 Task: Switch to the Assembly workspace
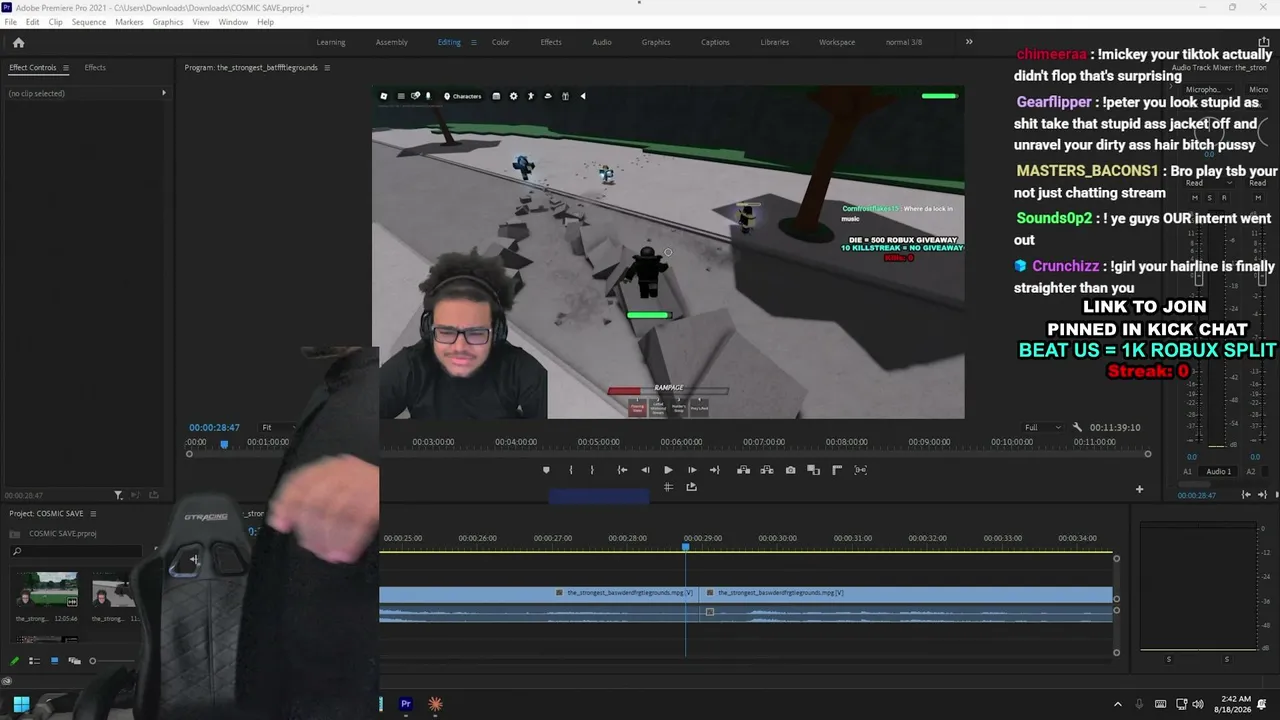click(x=391, y=42)
